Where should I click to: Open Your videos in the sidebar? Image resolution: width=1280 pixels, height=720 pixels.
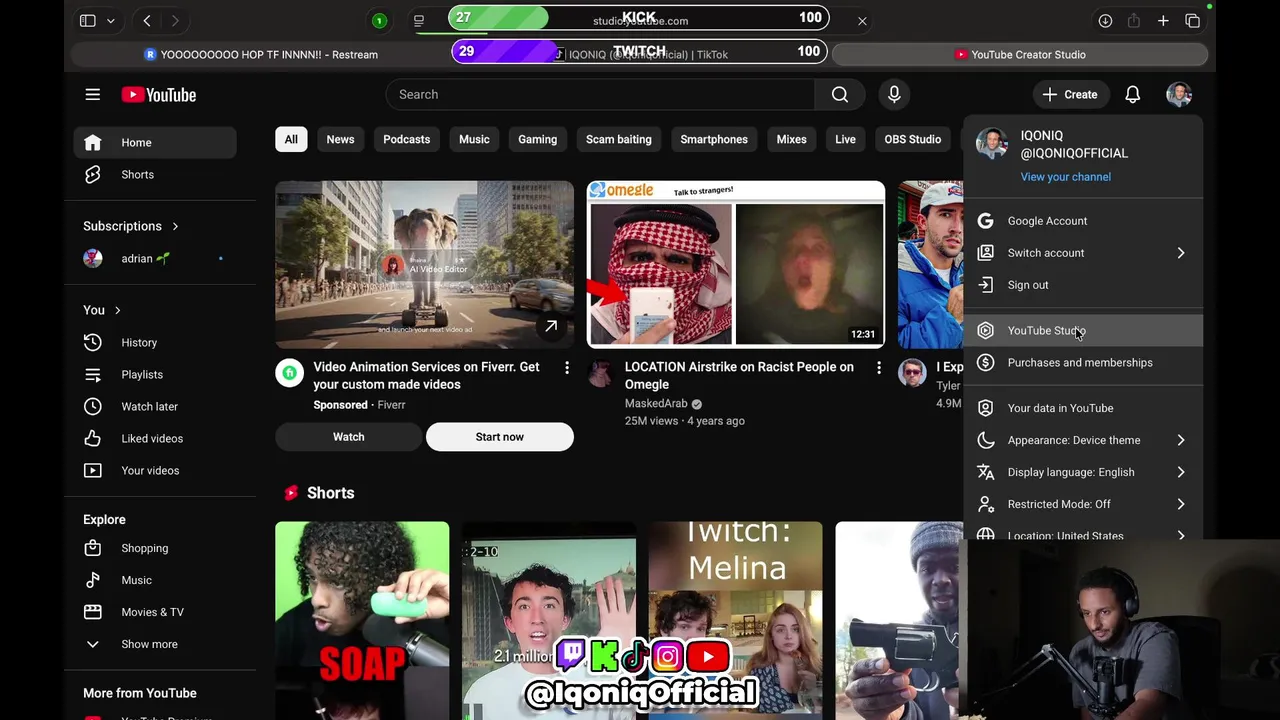point(155,470)
